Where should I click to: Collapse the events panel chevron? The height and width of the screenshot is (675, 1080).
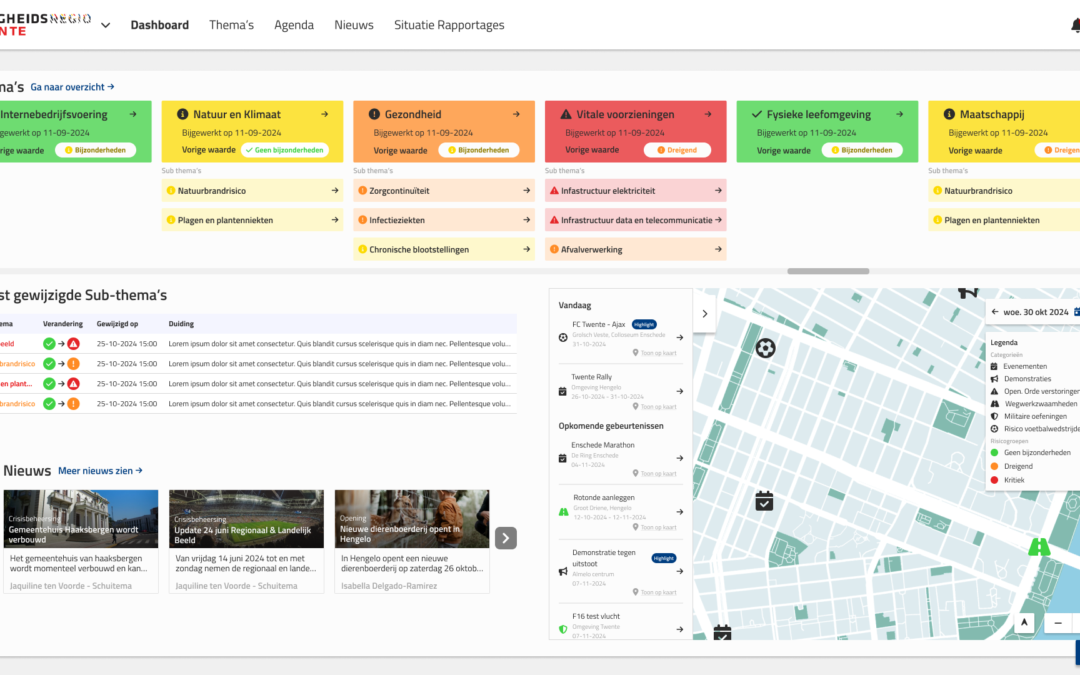(705, 314)
